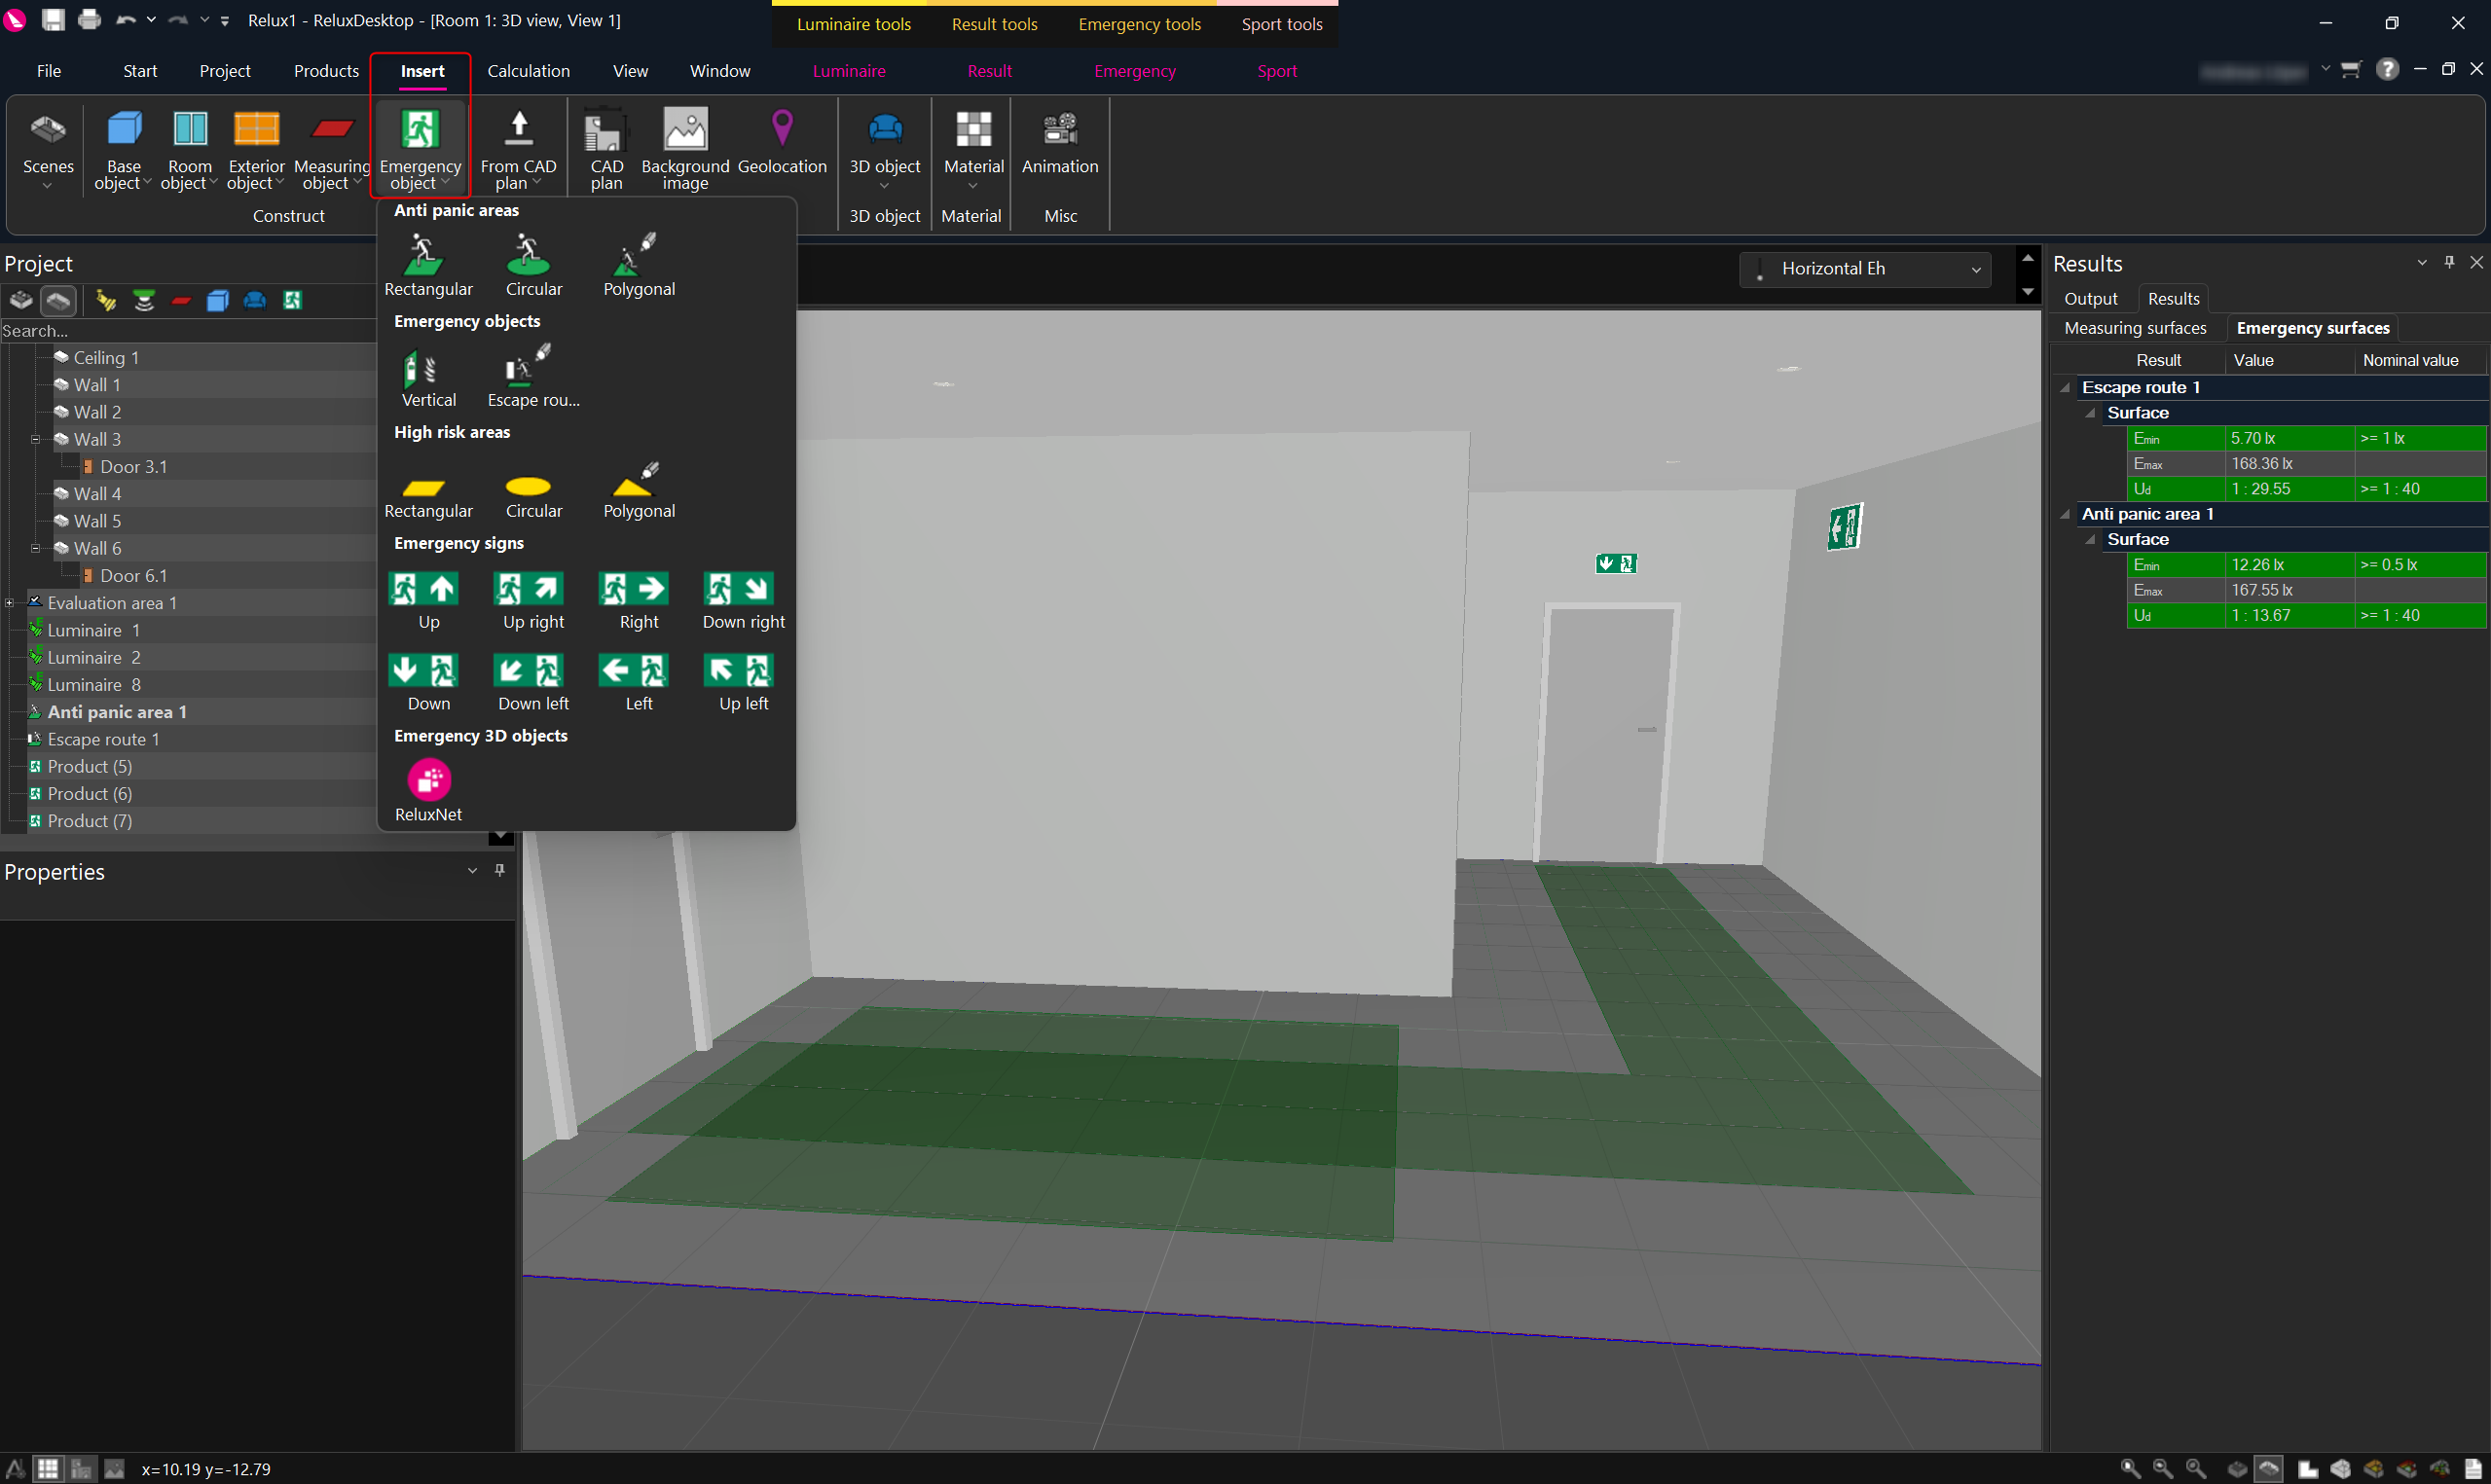Open the 3D object dropdown

(x=884, y=148)
